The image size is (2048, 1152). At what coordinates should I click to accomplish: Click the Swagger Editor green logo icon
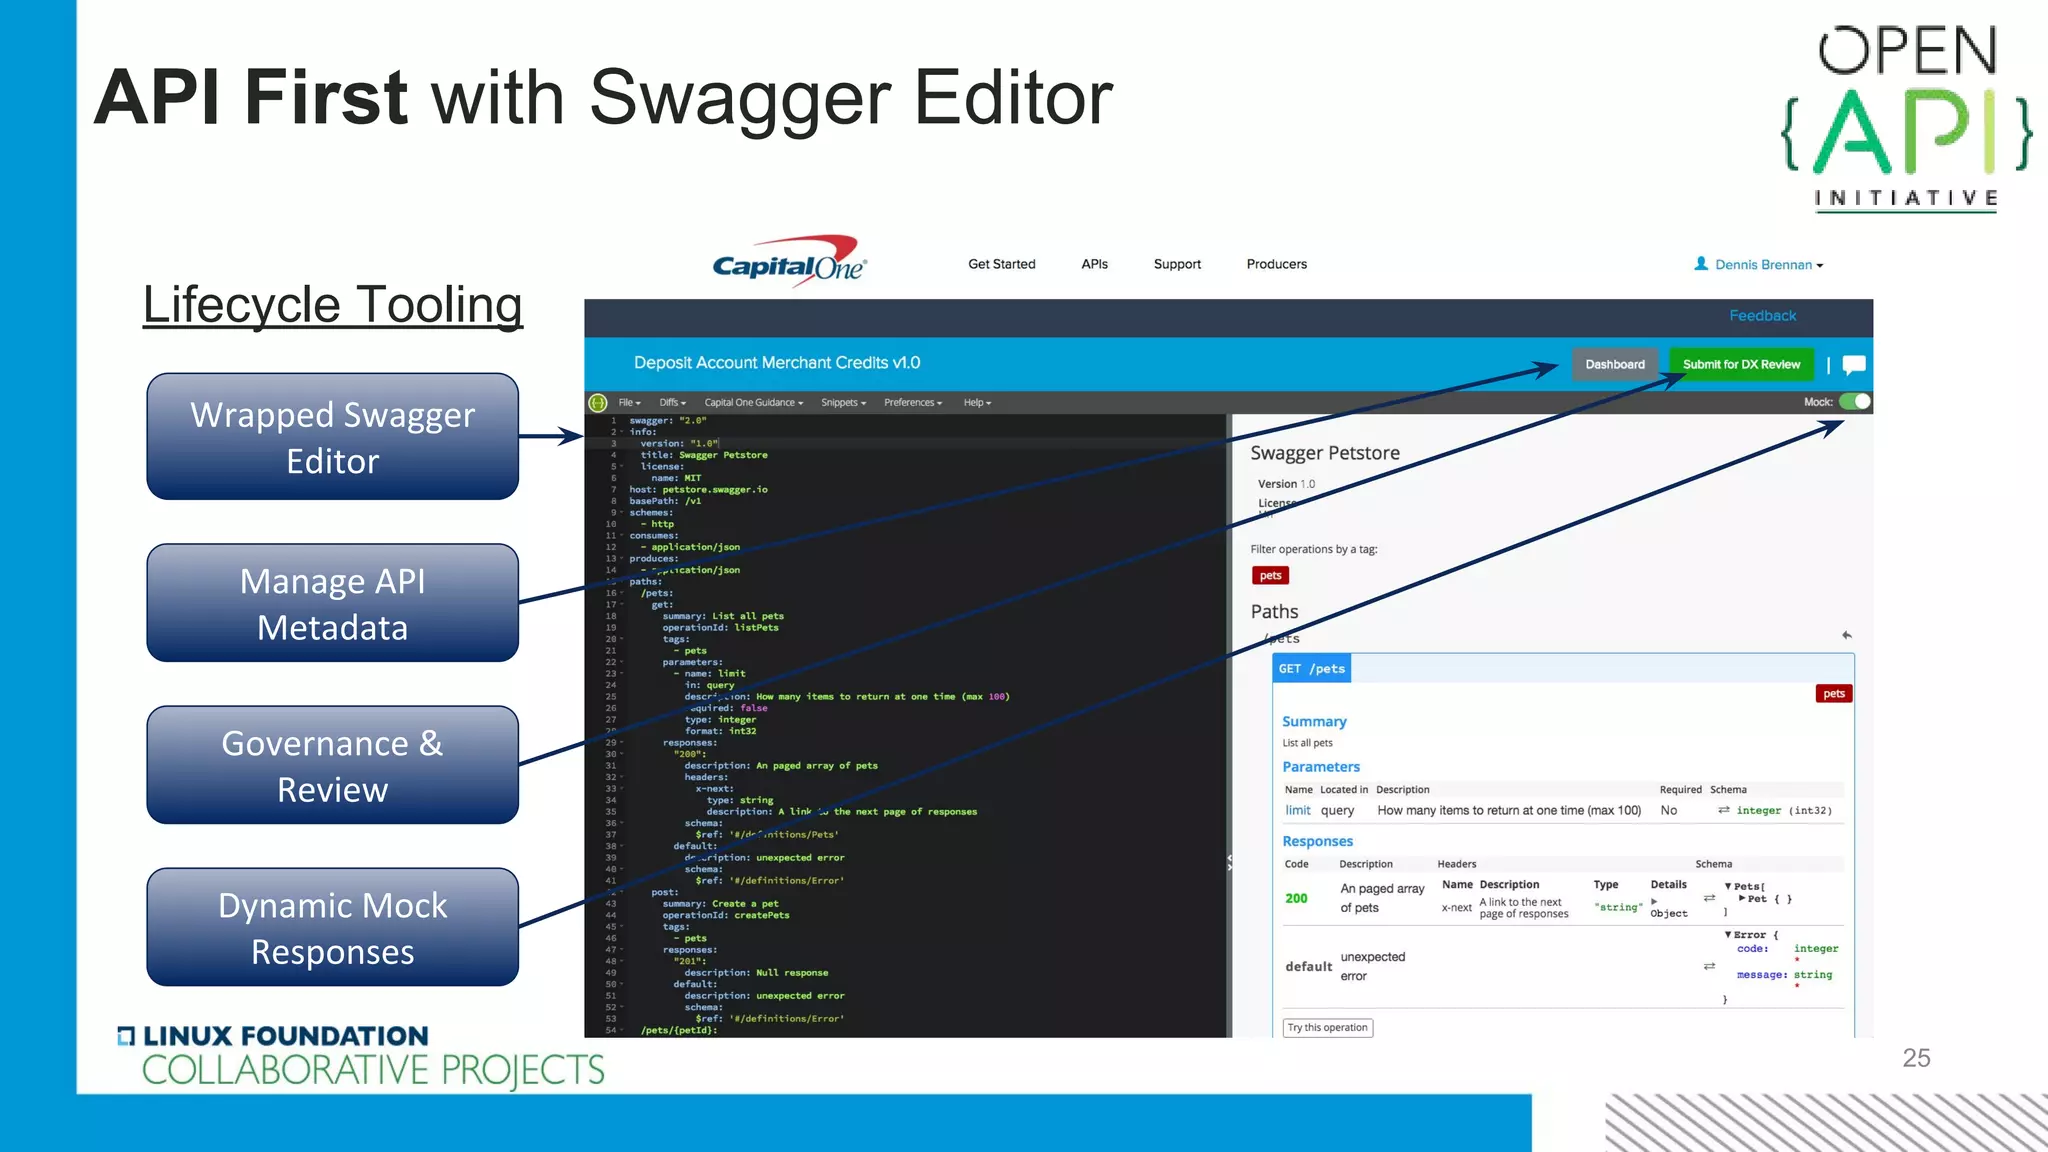(598, 402)
